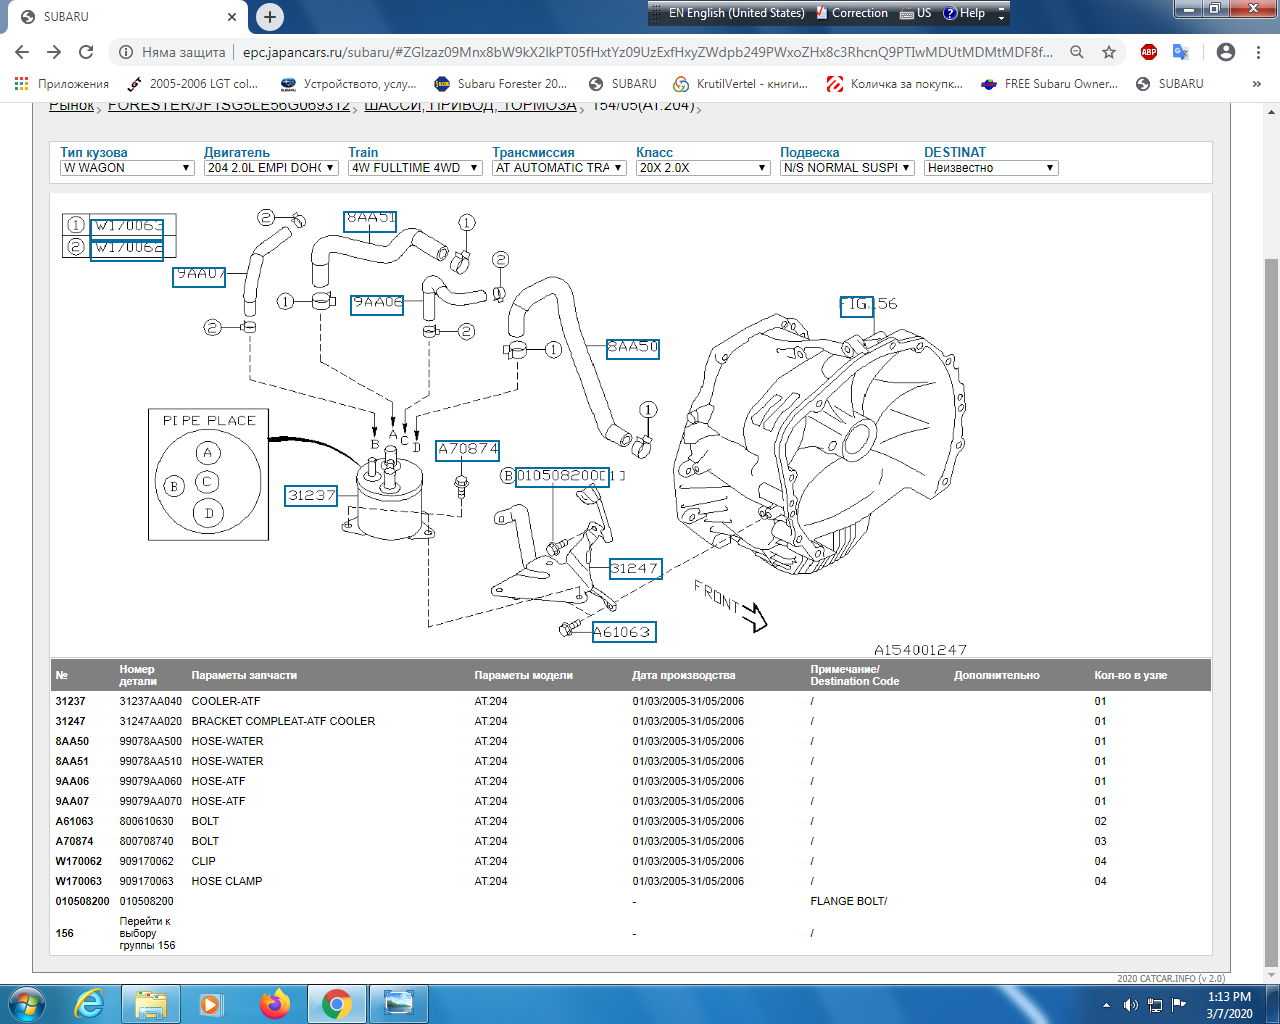Select hose callout 9AA07 in the diagram
Screen dimensions: 1280x1024
point(199,275)
